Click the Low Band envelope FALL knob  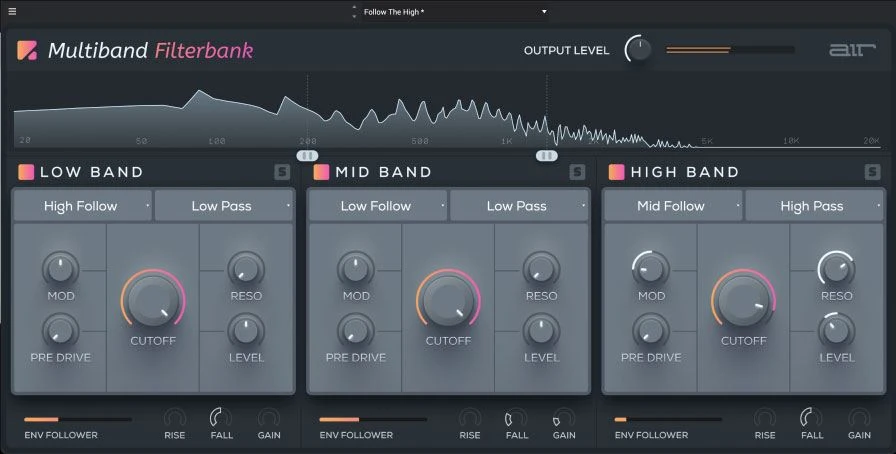click(x=221, y=417)
